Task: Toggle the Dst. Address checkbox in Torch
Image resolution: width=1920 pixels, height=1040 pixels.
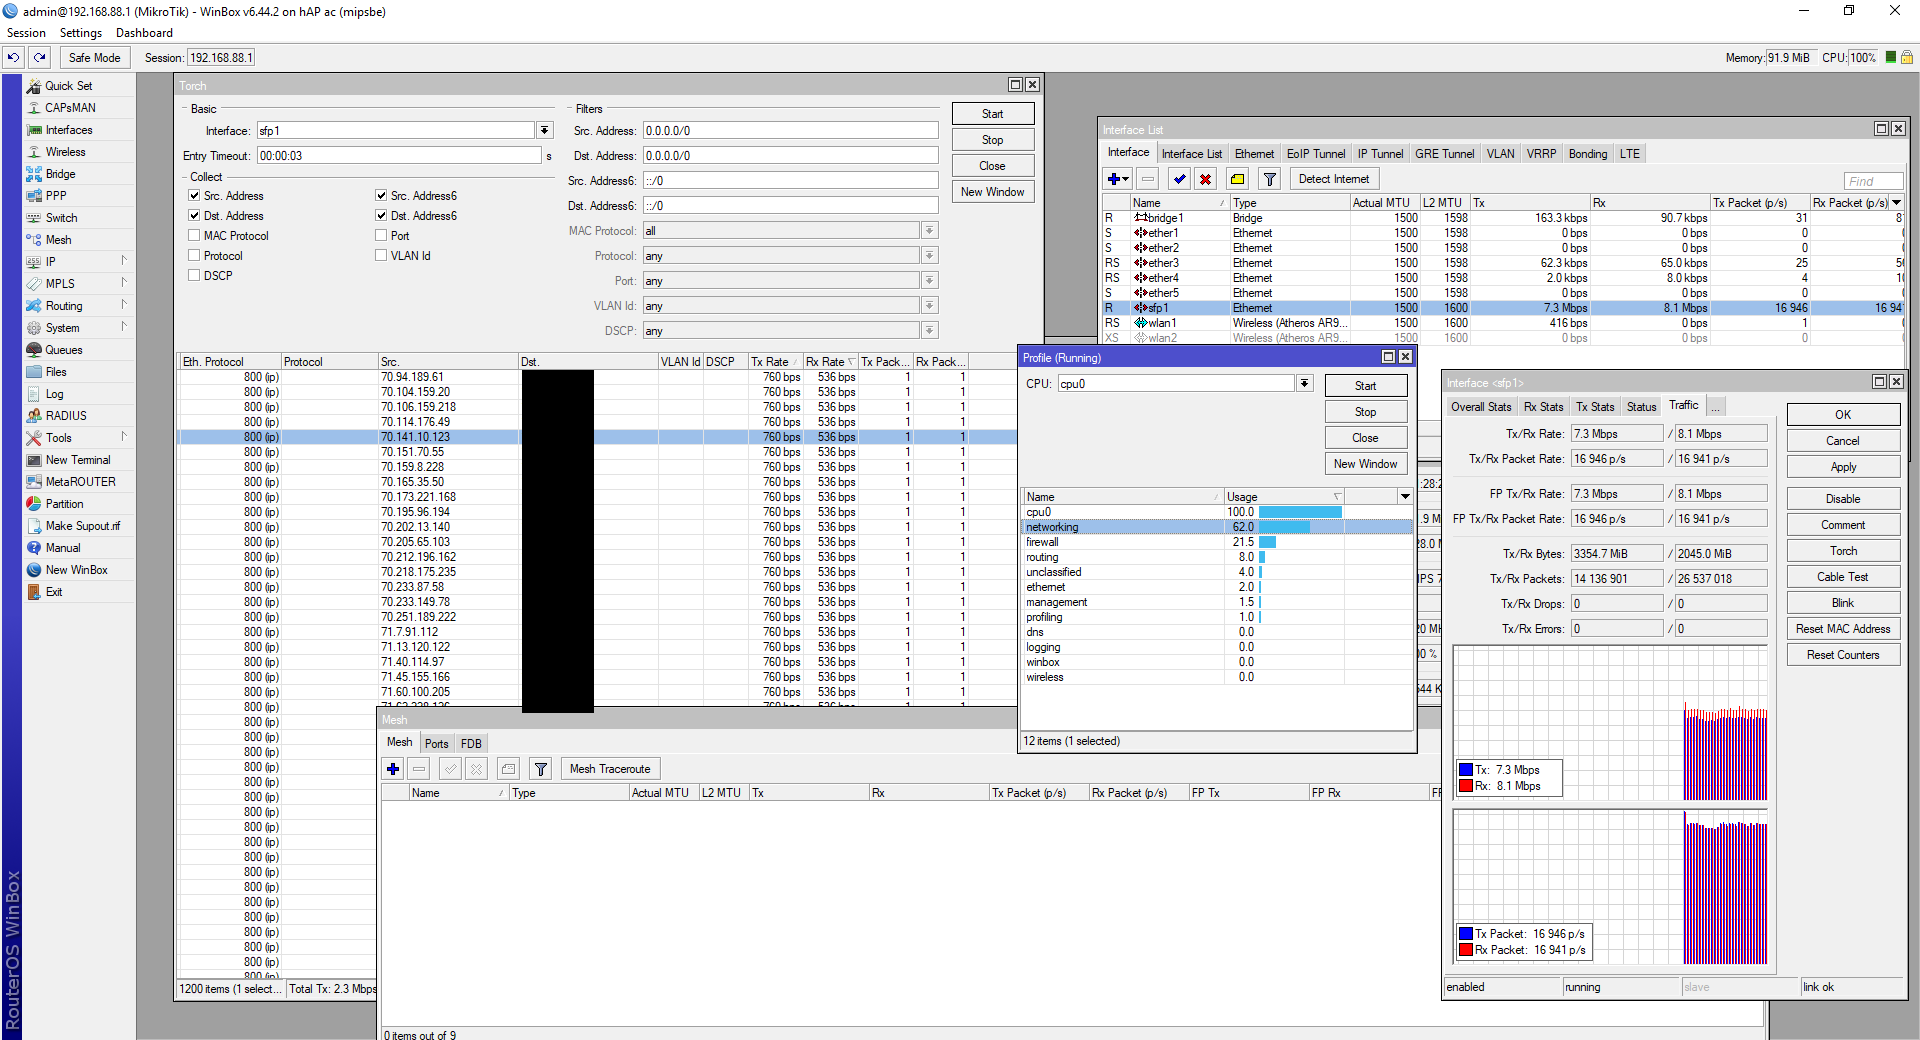Action: point(194,216)
